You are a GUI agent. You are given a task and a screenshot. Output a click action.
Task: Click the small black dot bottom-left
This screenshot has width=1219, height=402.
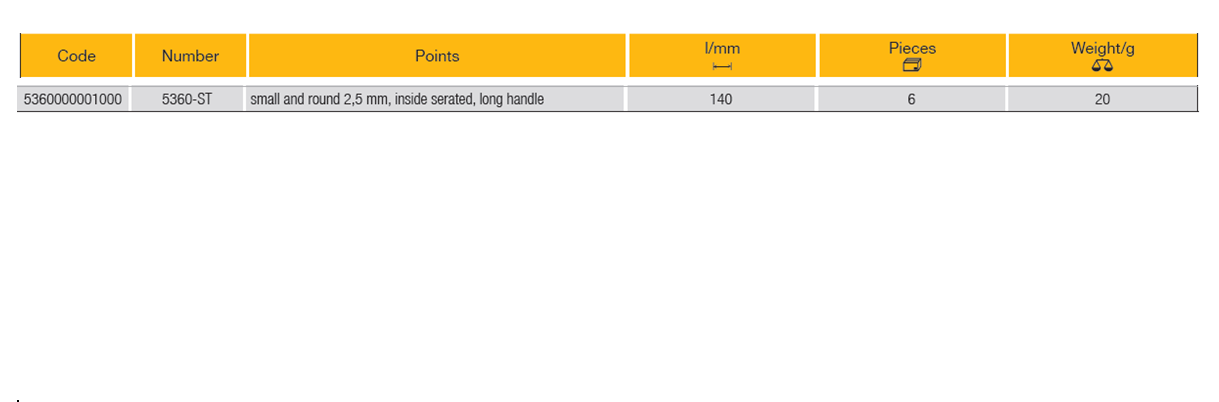pos(18,399)
